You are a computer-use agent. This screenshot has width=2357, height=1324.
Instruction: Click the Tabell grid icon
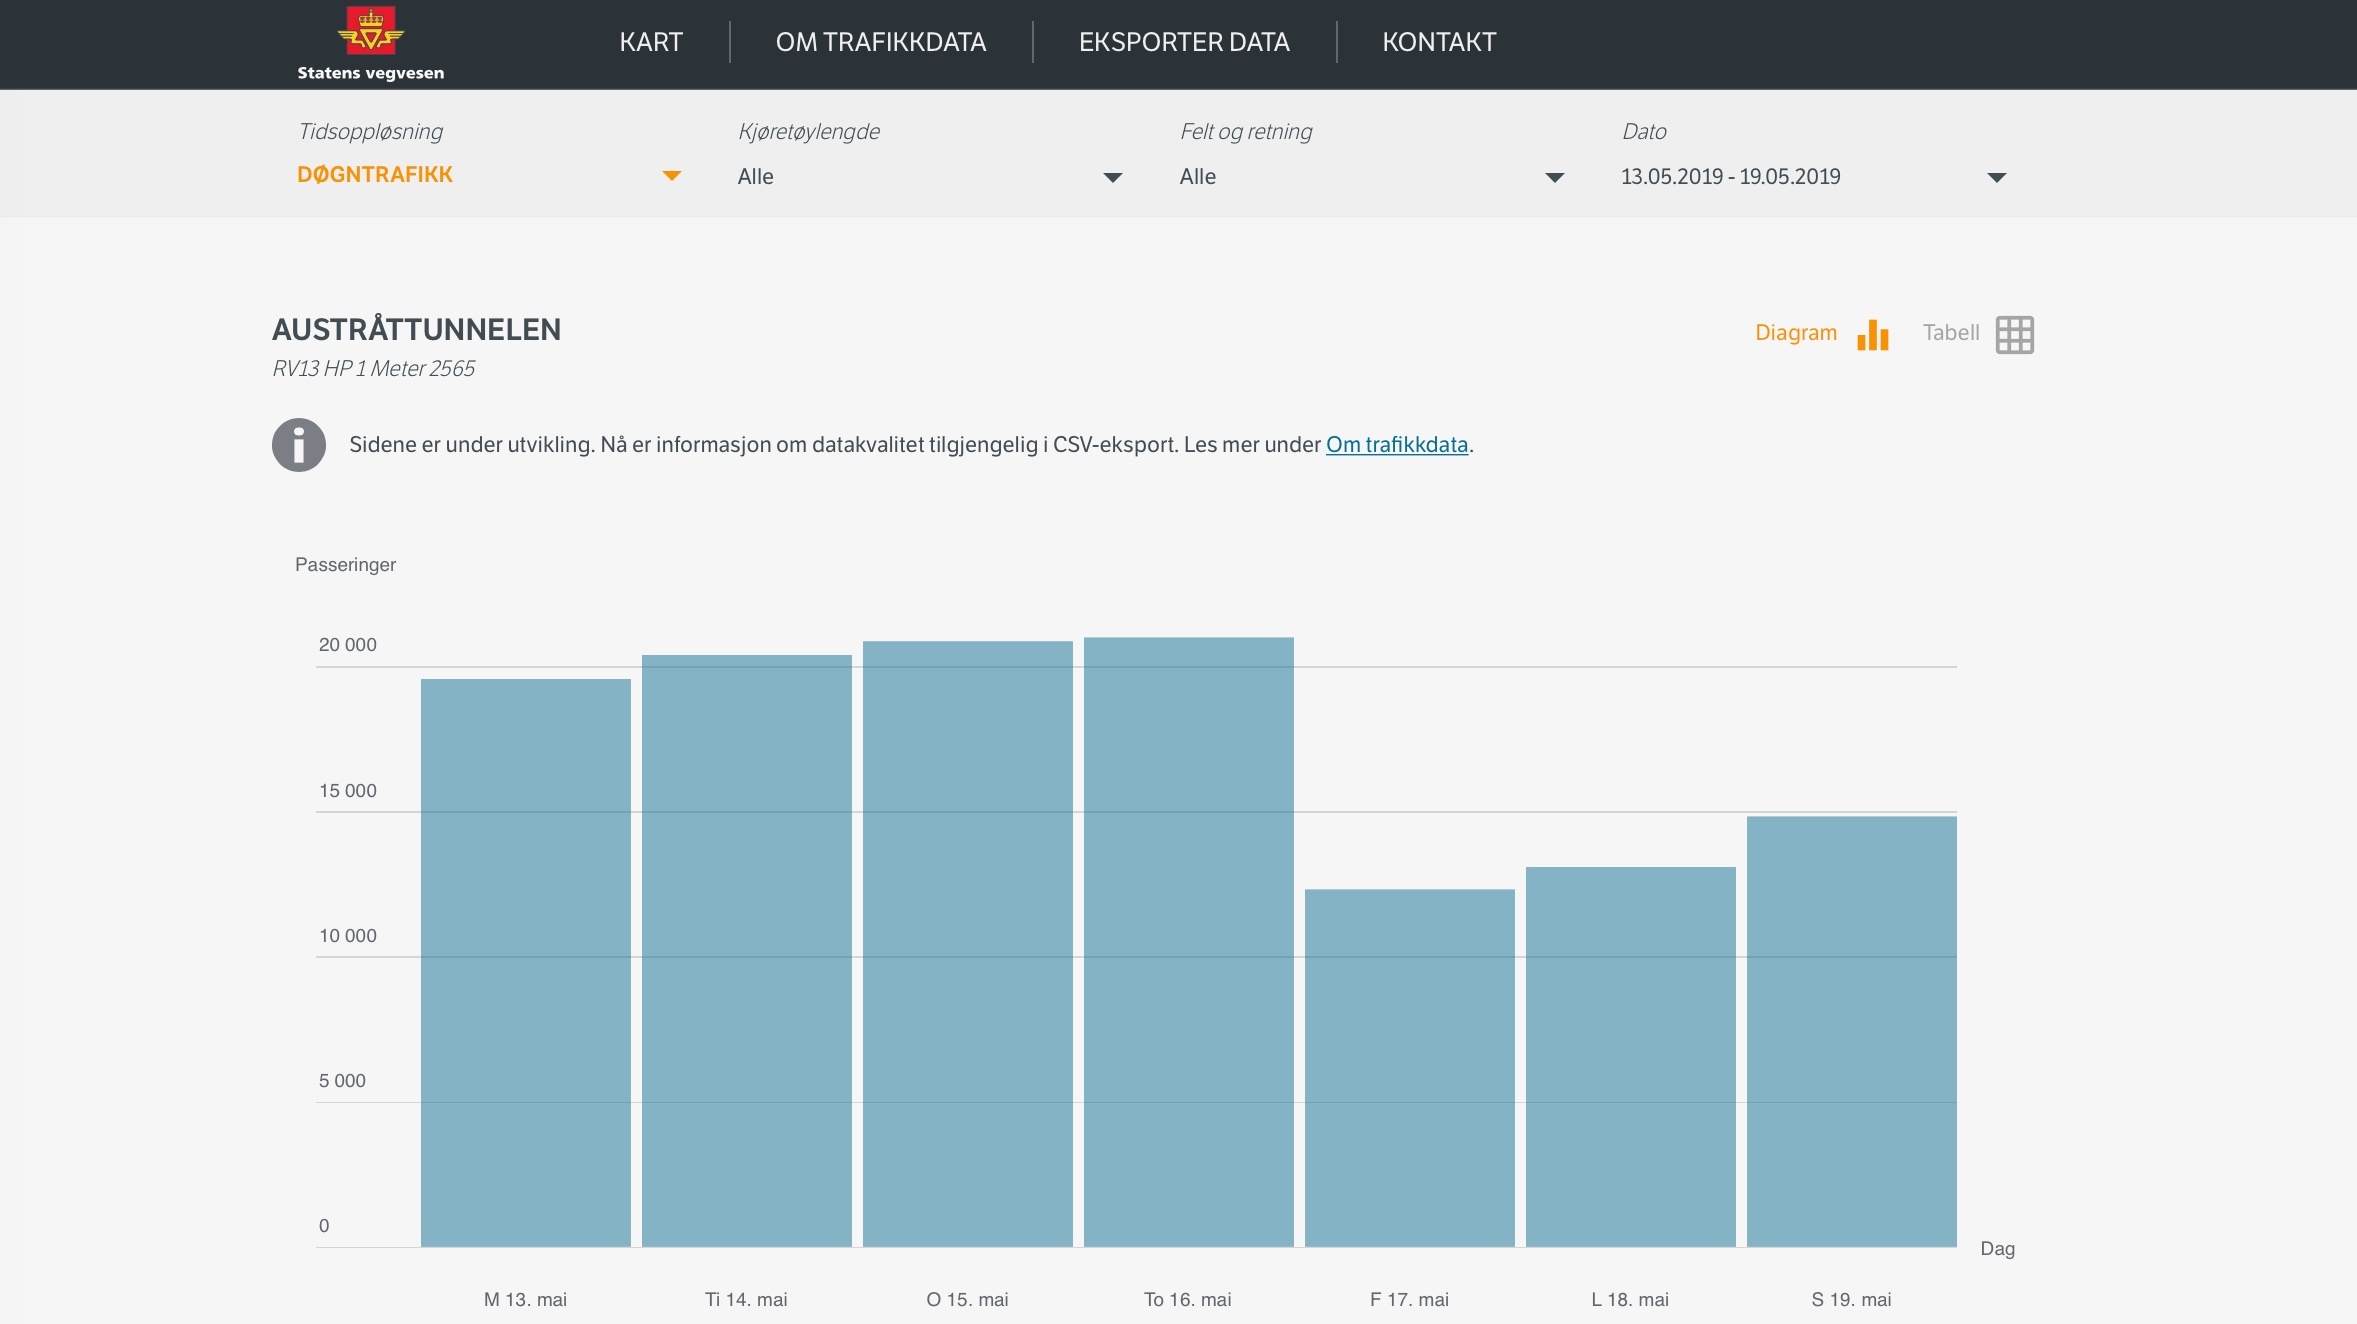coord(2014,335)
